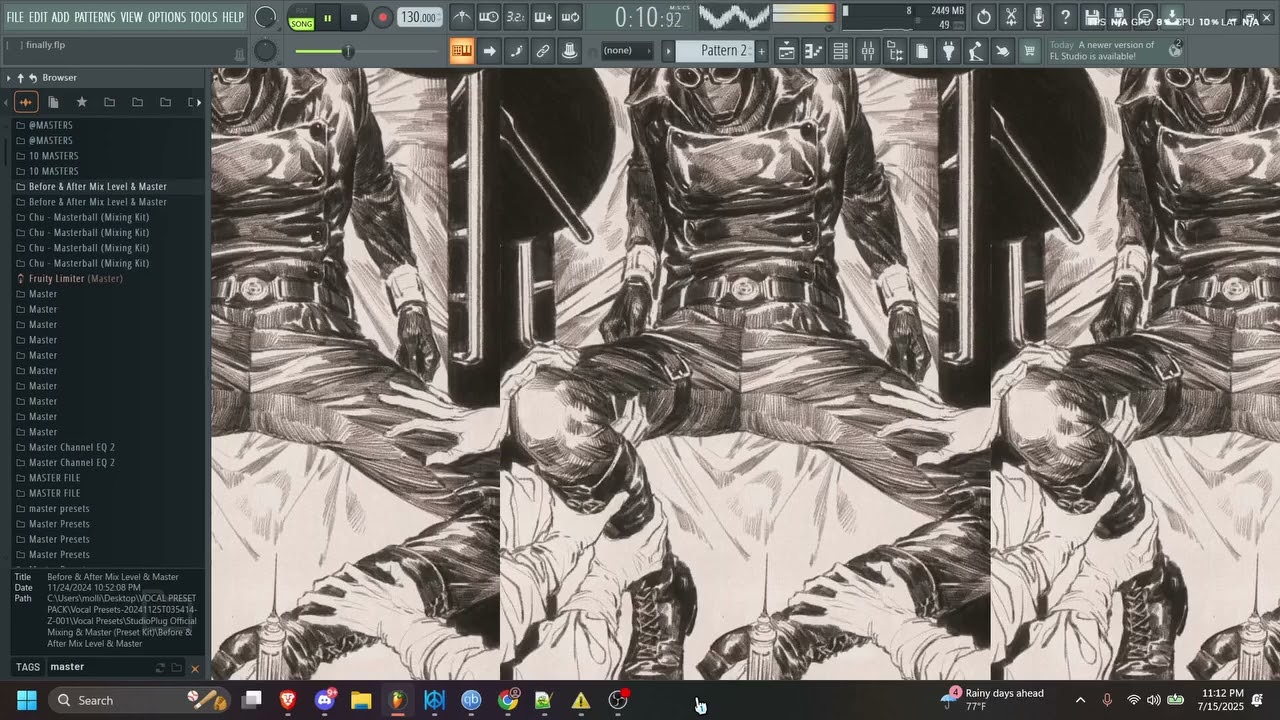Screen dimensions: 1280x720
Task: Click arrow left of Pattern 2 selector
Action: [669, 51]
